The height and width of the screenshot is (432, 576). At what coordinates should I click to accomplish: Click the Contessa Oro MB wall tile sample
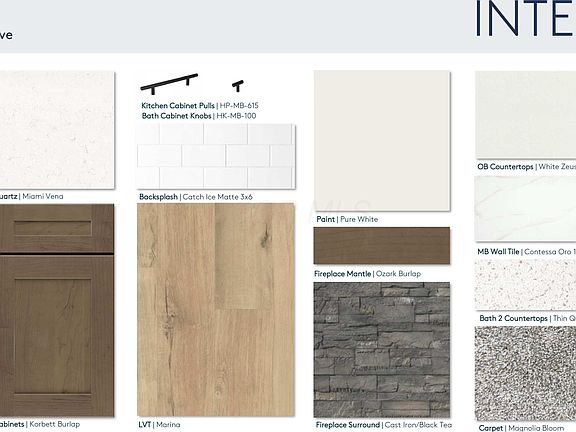(x=526, y=208)
